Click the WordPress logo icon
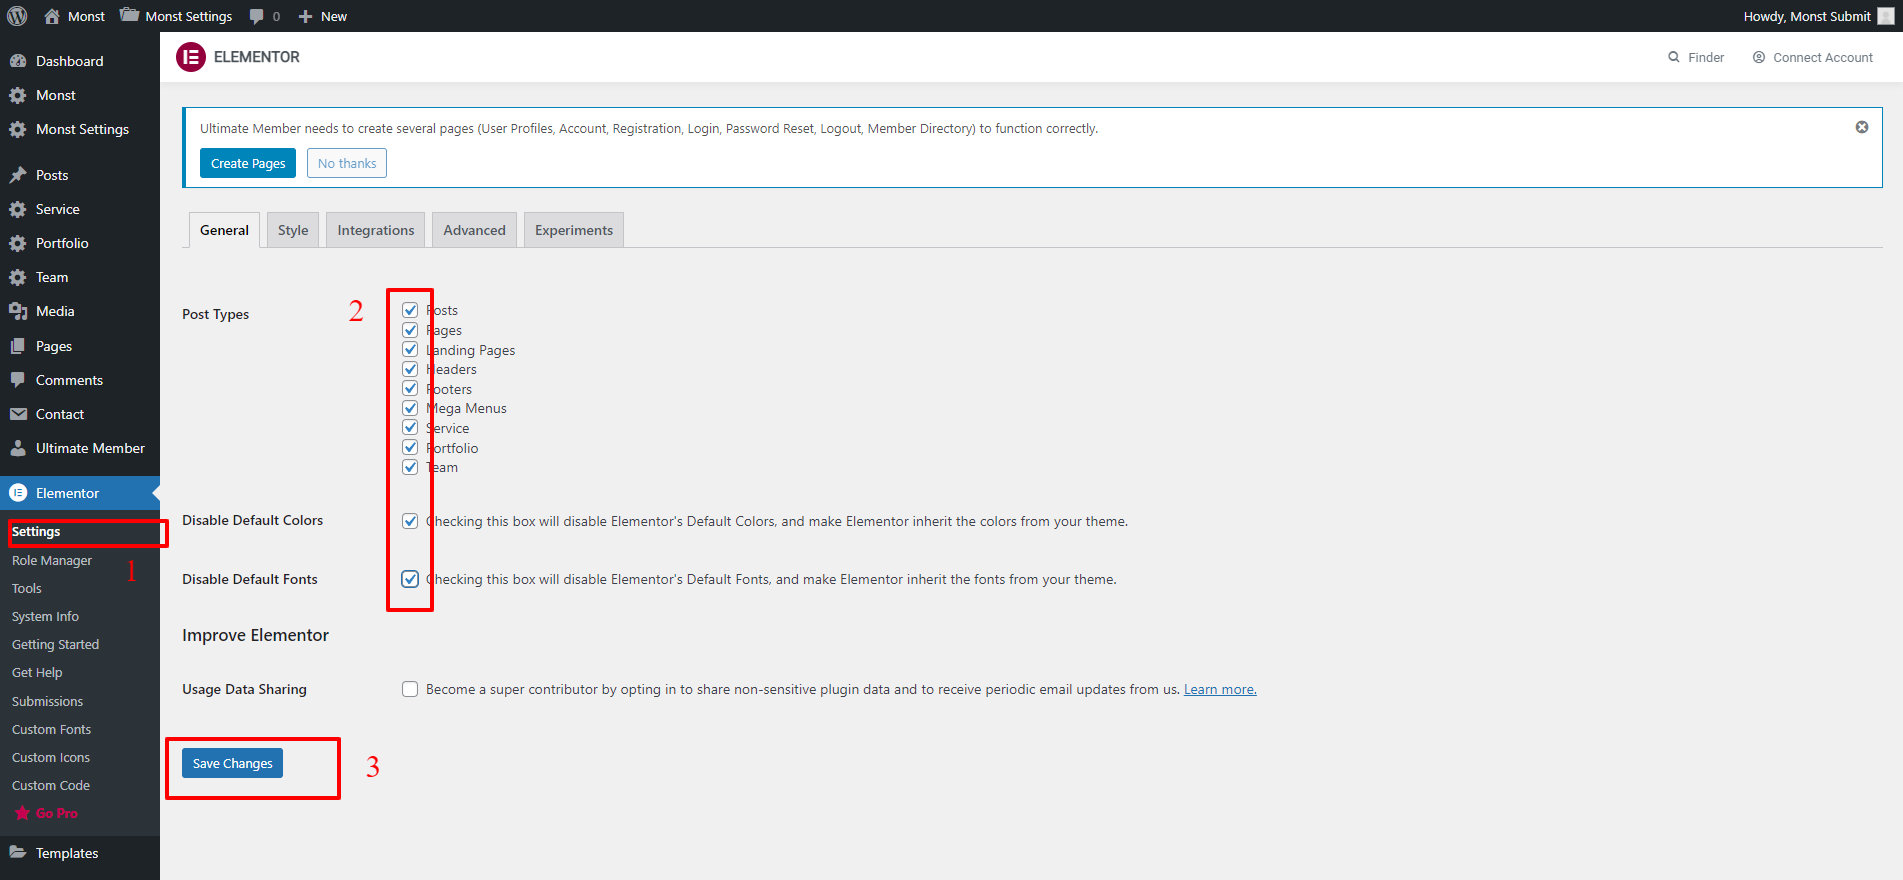The width and height of the screenshot is (1903, 880). [17, 16]
